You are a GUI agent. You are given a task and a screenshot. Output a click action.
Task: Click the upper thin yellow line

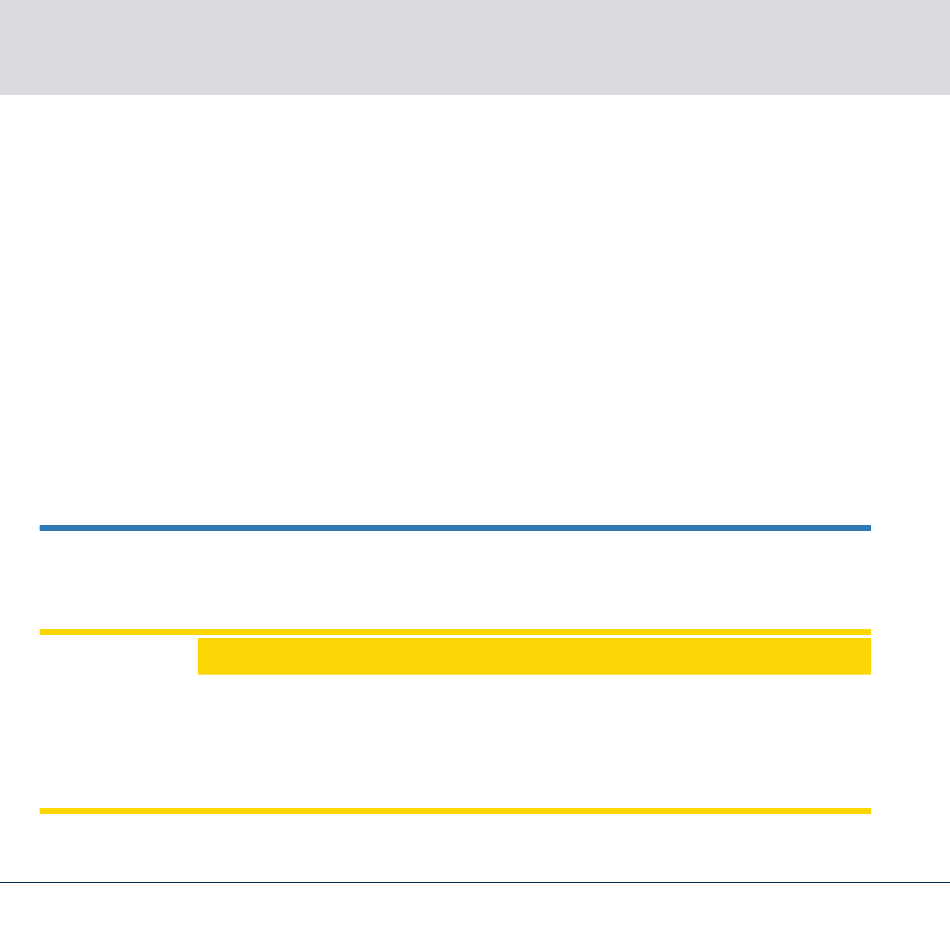455,632
